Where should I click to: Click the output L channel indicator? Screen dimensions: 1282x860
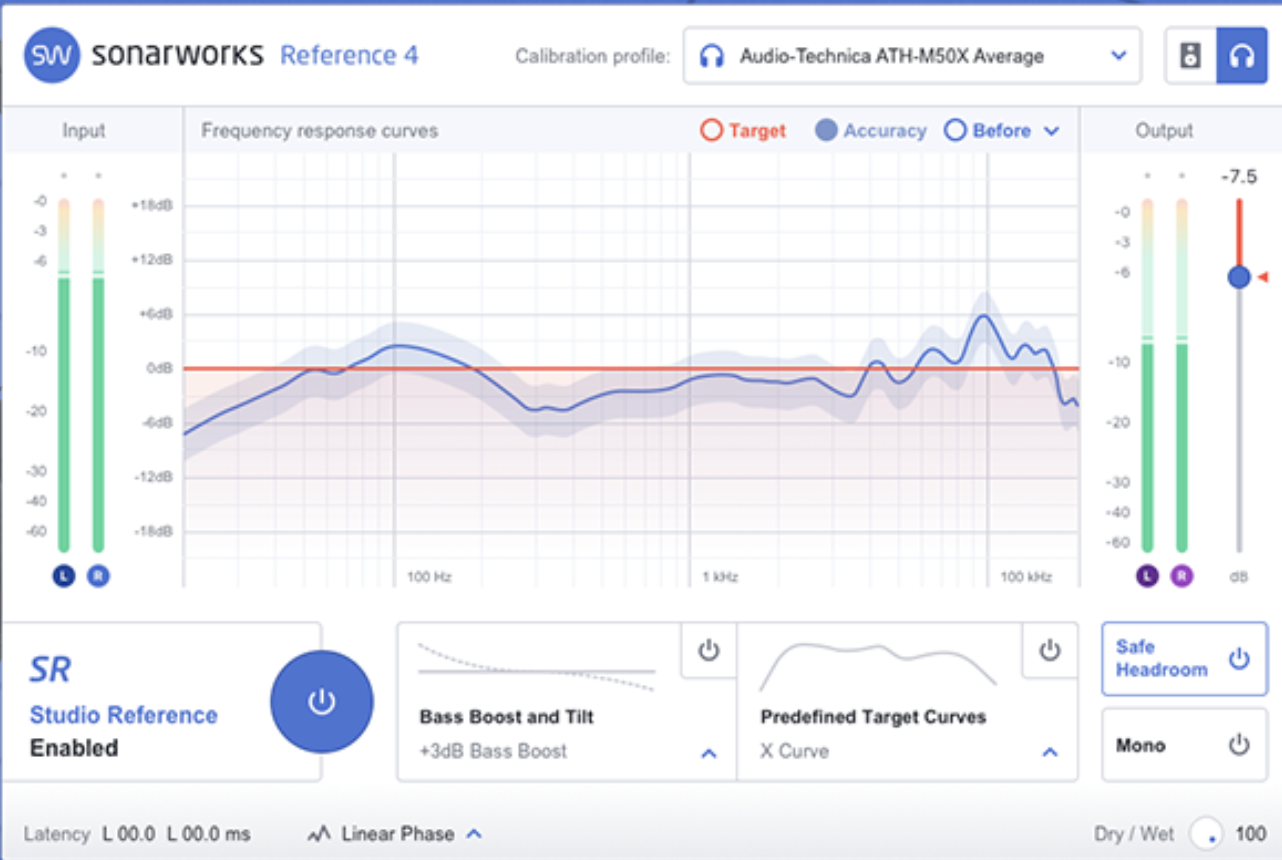coord(1147,576)
